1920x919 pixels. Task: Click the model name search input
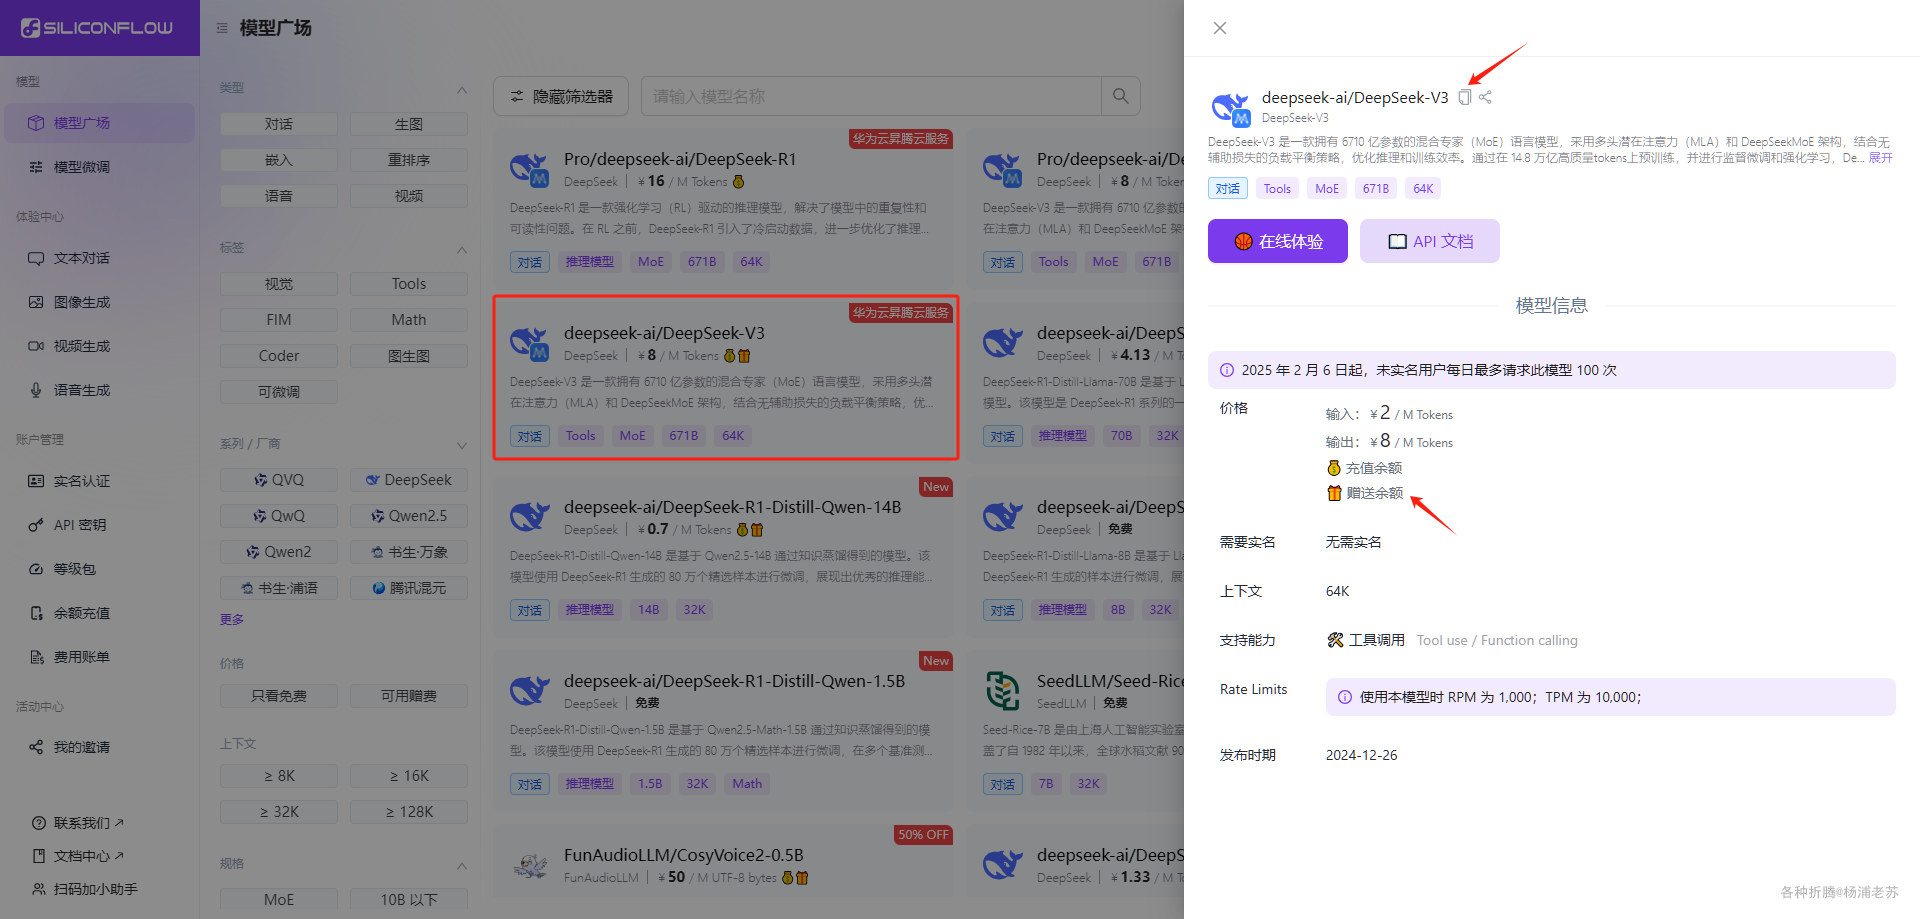(x=871, y=96)
